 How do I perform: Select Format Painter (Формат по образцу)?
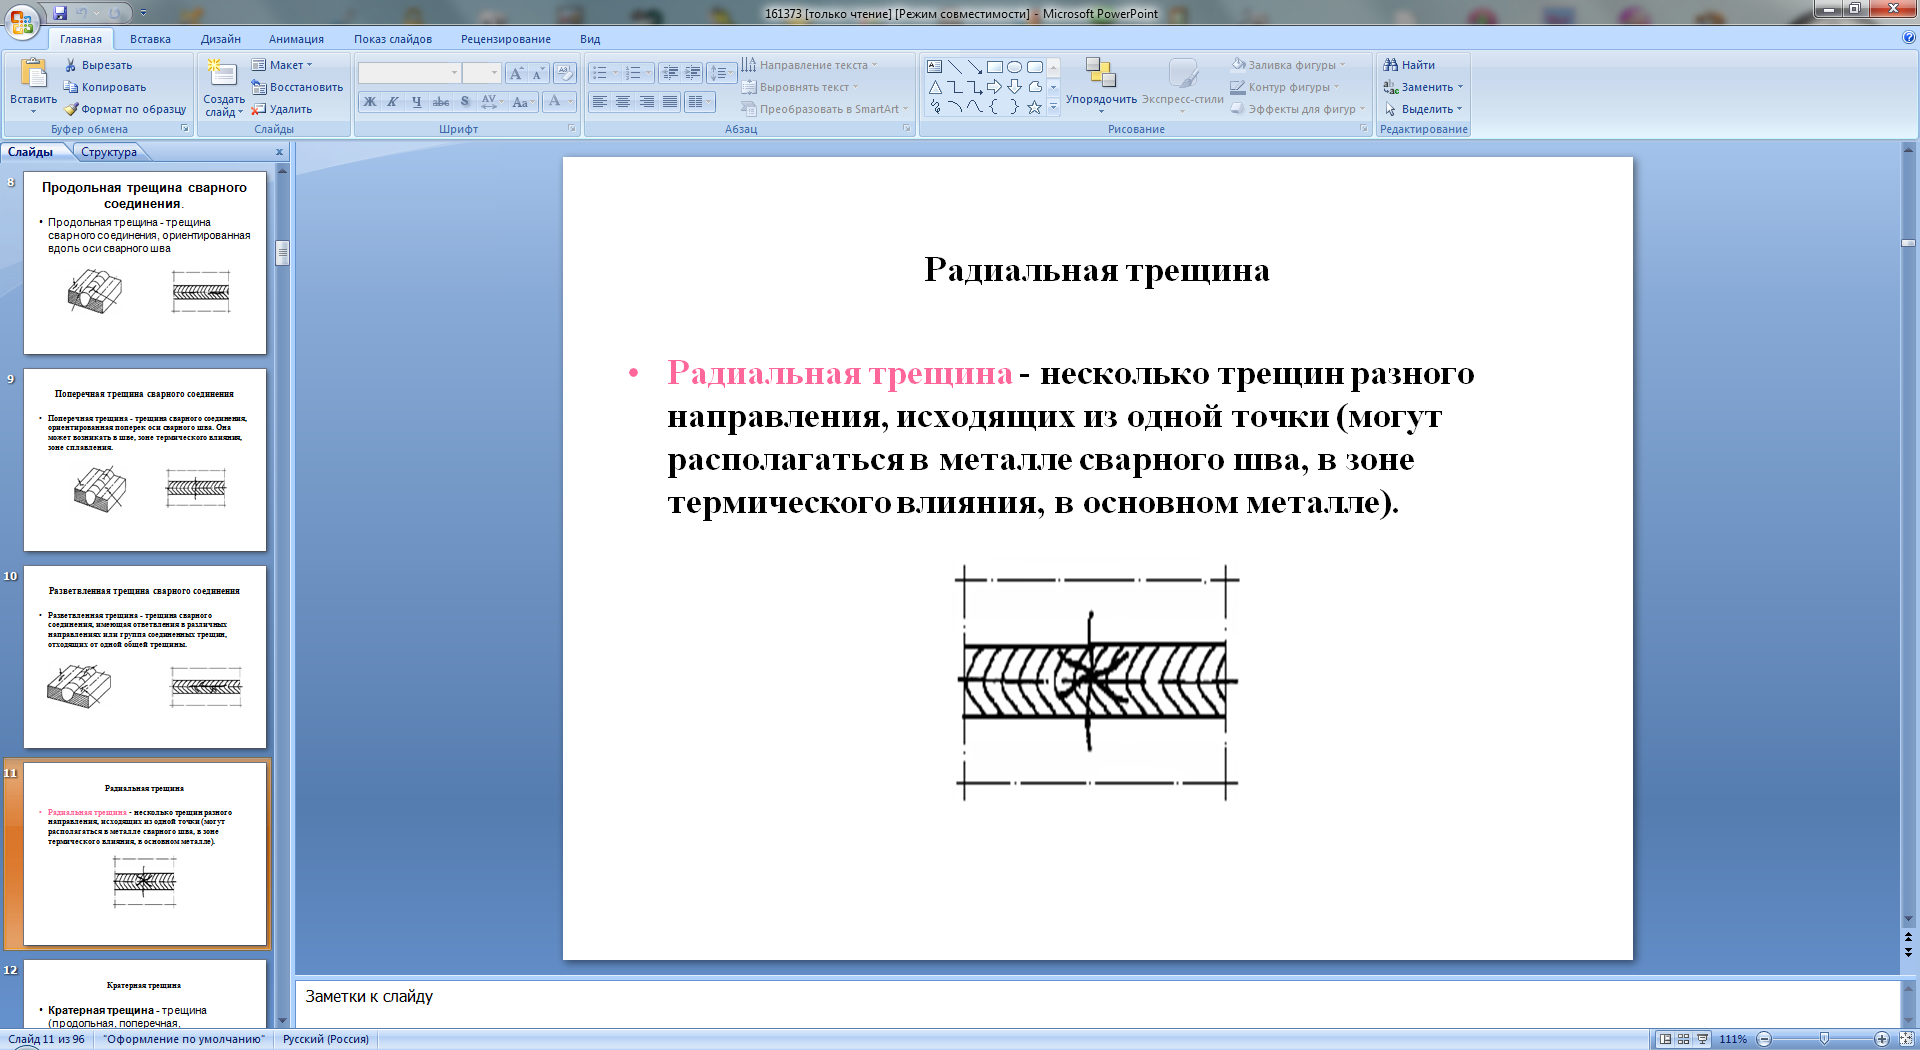click(x=125, y=109)
